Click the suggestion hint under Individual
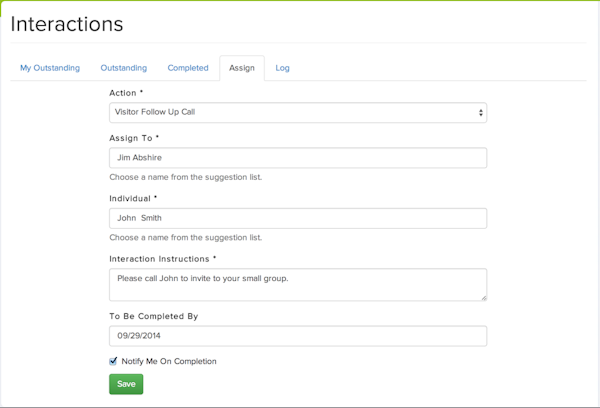 point(186,238)
